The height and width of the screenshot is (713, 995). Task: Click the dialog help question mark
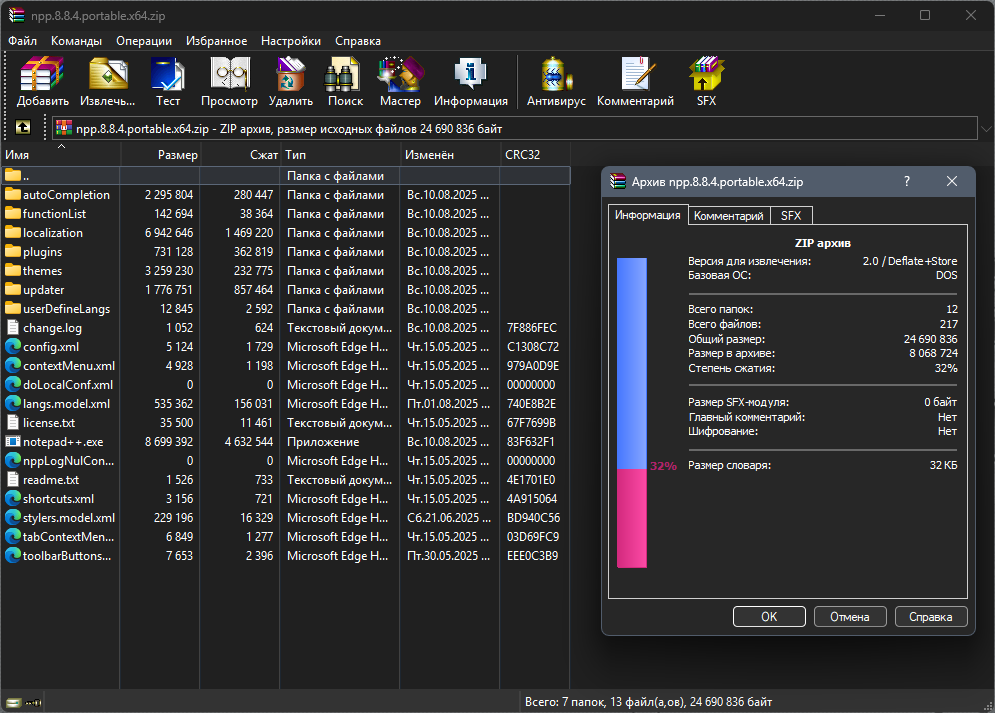[907, 181]
